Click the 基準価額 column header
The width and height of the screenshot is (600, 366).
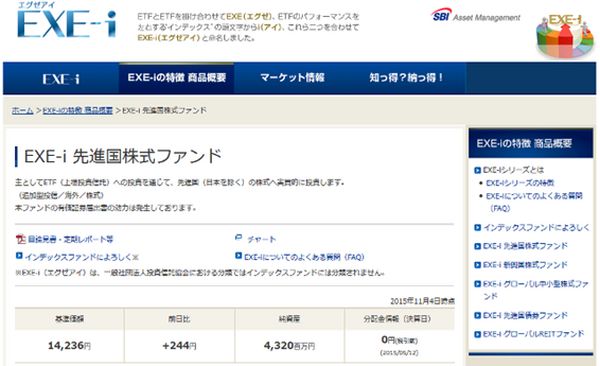coord(70,319)
